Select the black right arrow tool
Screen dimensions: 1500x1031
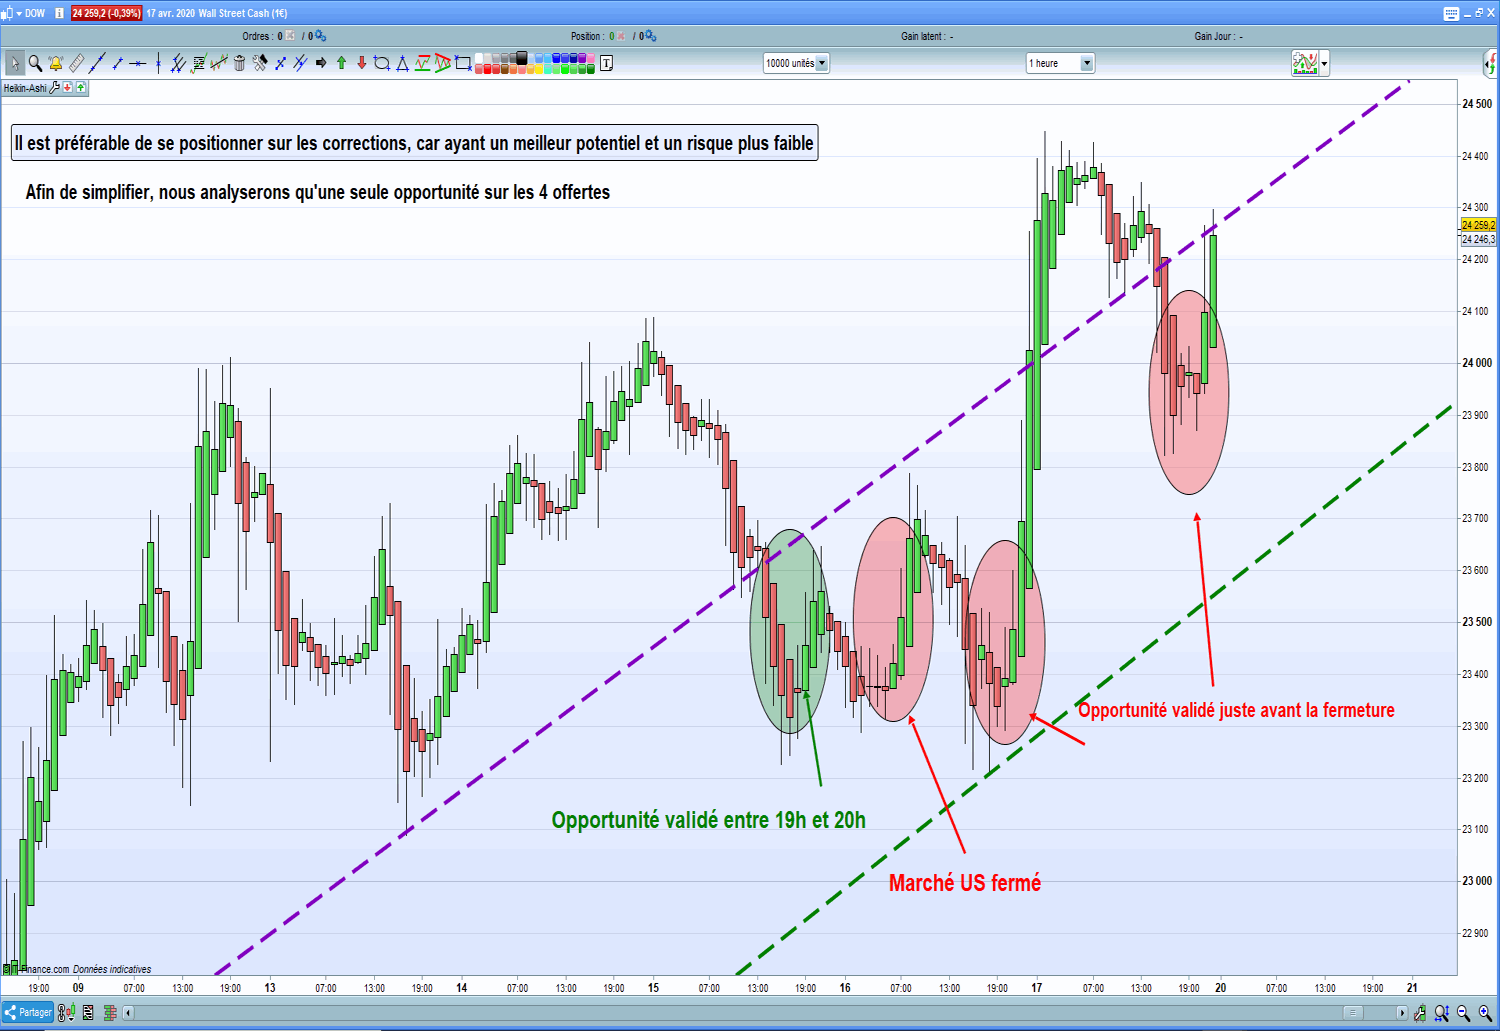tap(321, 63)
